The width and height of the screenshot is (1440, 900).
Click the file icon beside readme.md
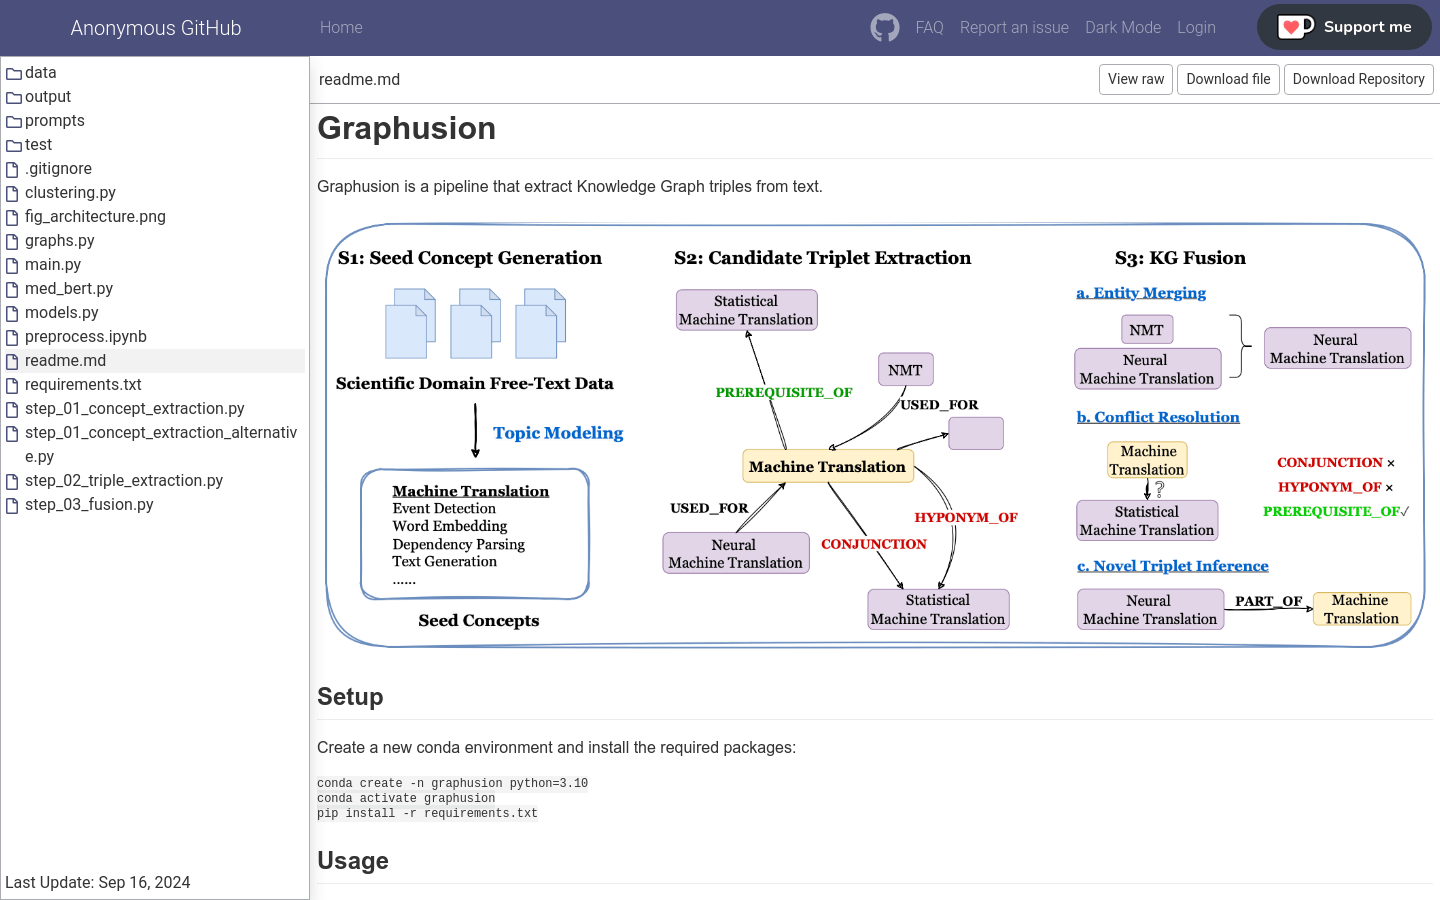click(x=13, y=361)
